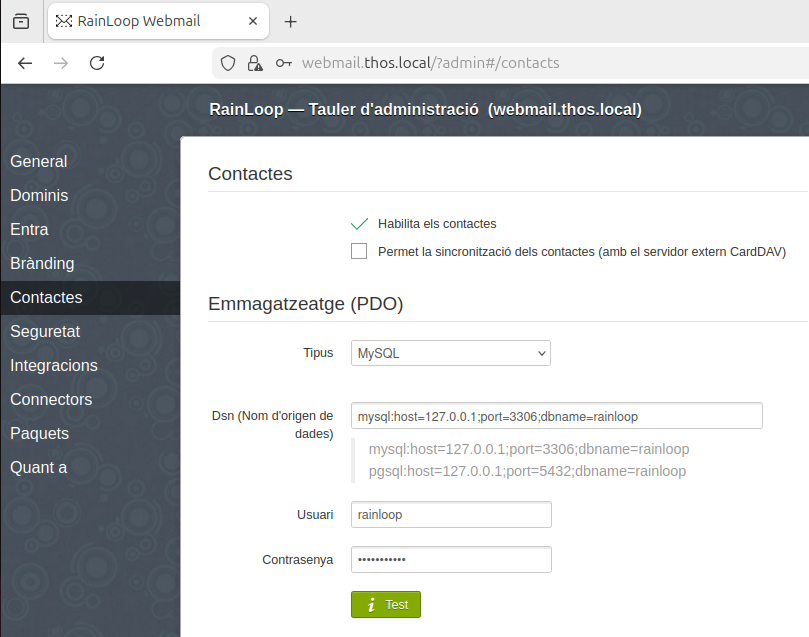Click the shield tracking protection icon
This screenshot has height=637, width=809.
tap(228, 63)
